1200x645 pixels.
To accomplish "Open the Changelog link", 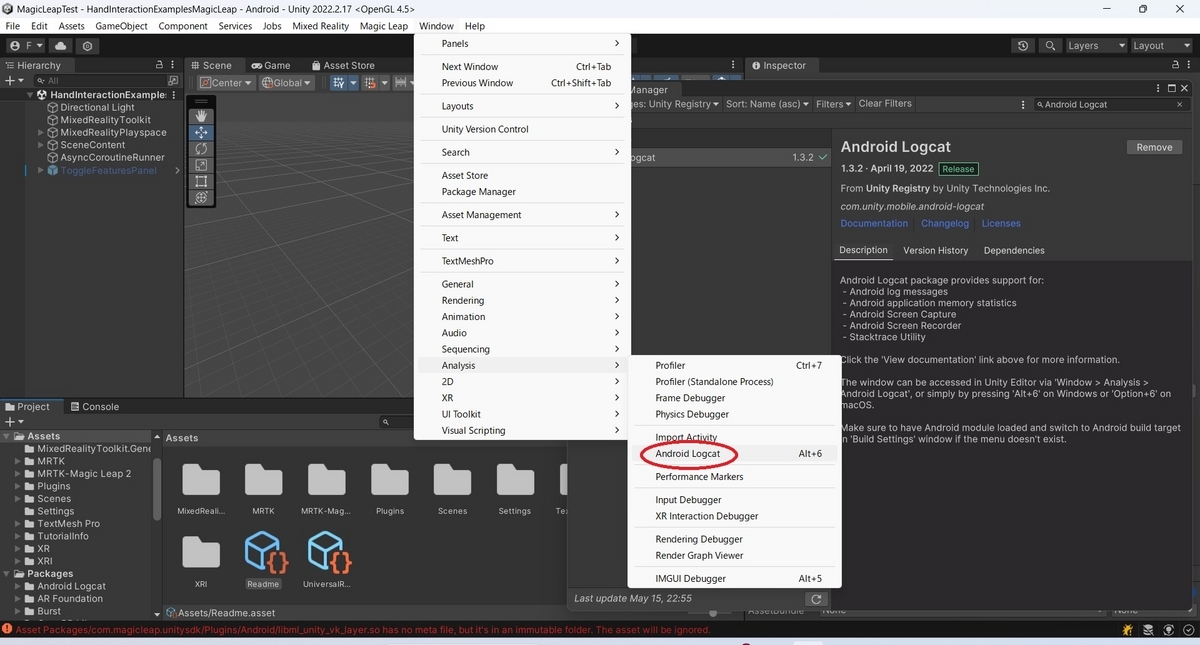I will pos(945,223).
